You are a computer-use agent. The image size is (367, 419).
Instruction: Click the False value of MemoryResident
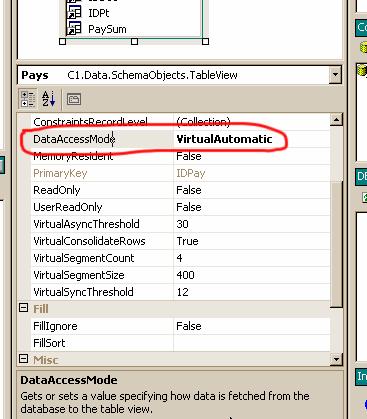click(189, 156)
